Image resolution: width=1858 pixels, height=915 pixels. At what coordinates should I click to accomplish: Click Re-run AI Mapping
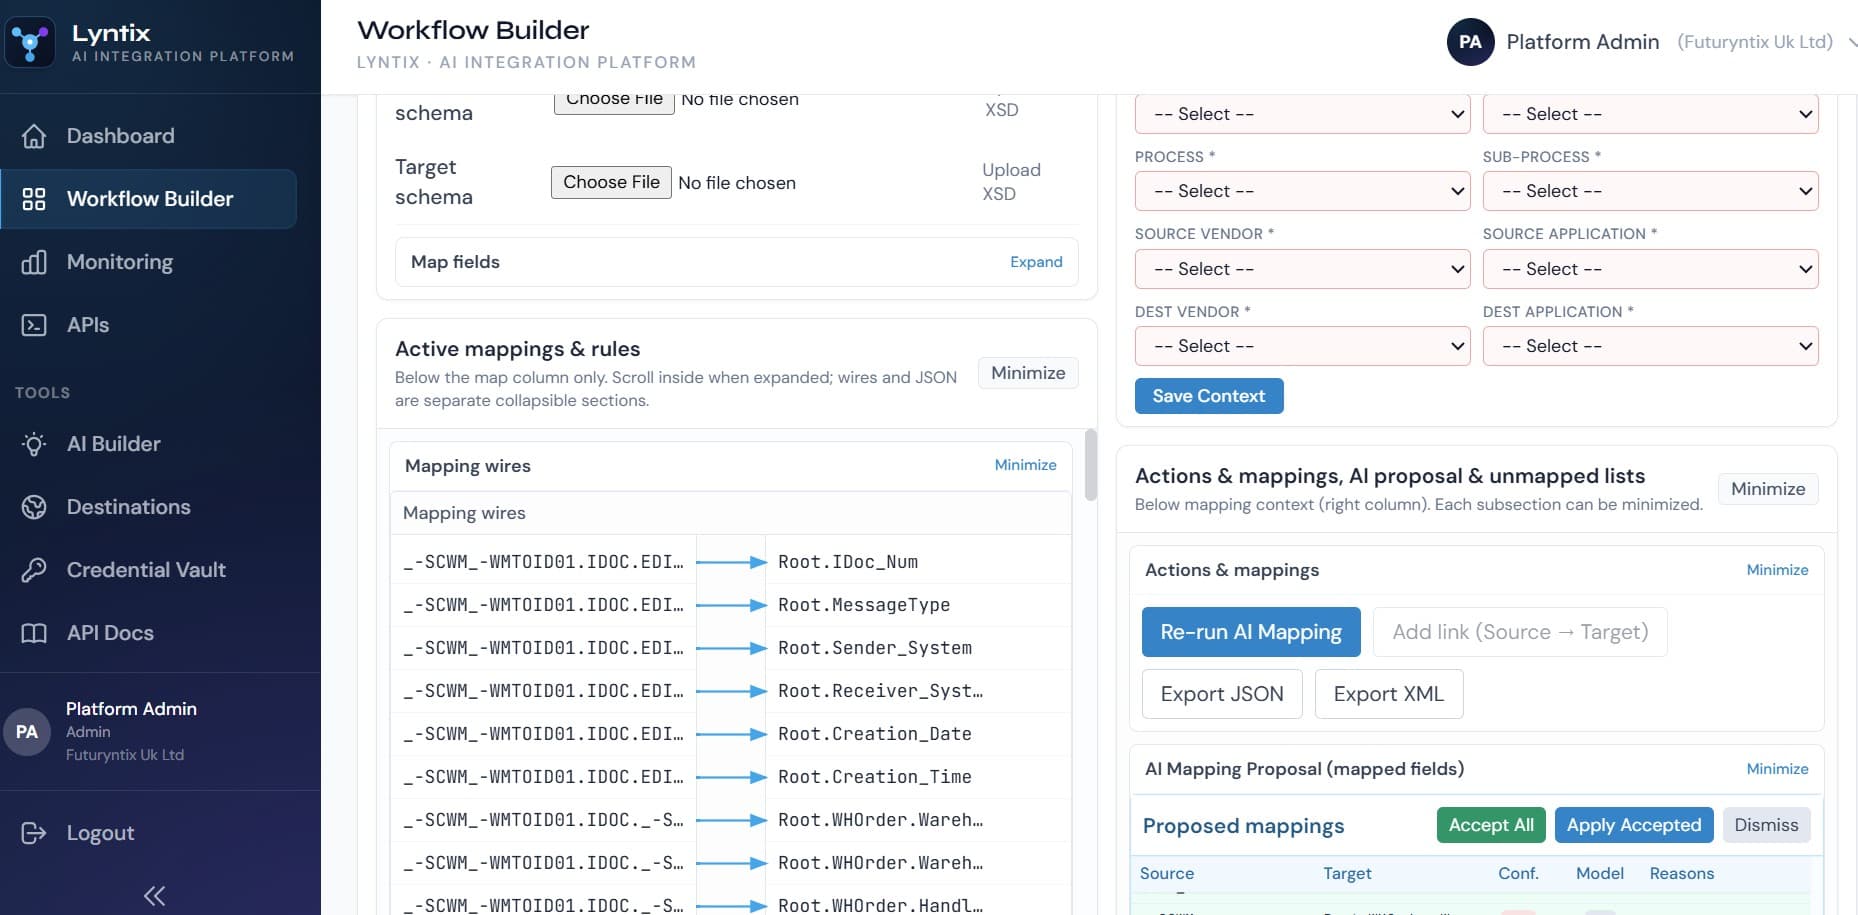1251,632
